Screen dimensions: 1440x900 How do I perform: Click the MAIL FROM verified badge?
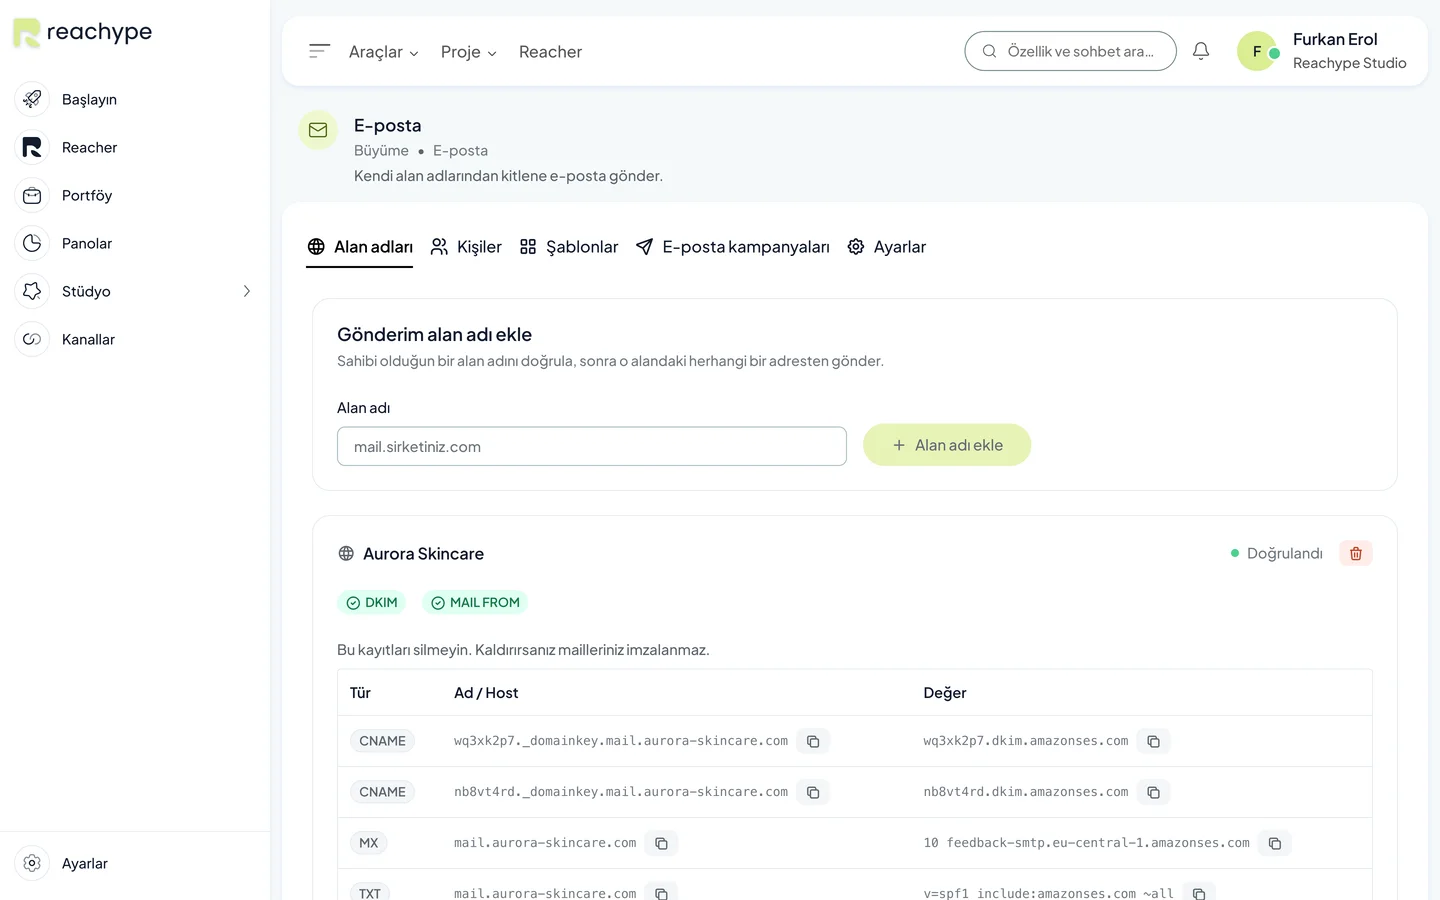click(475, 603)
